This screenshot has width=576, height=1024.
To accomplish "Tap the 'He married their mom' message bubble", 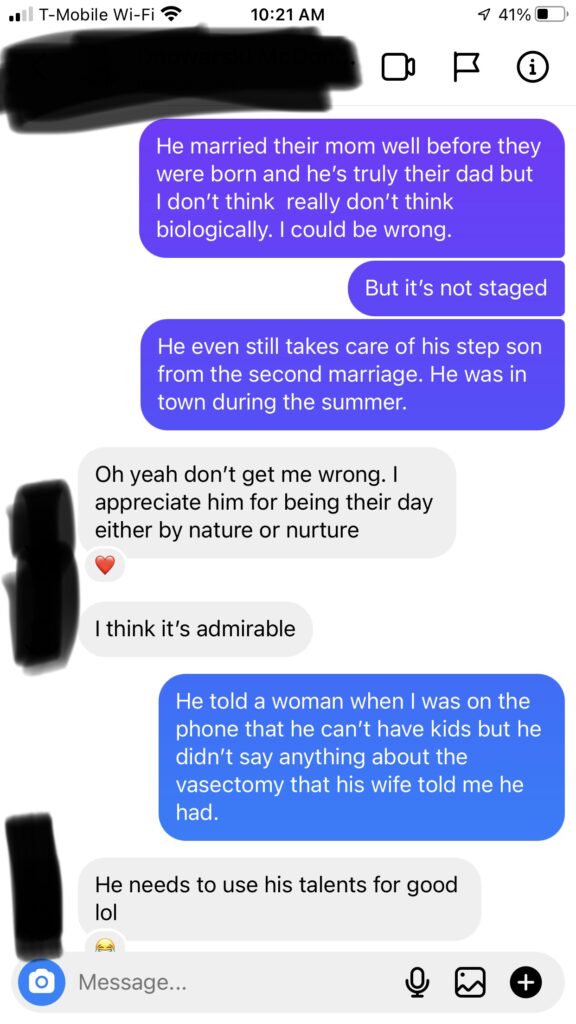I will [352, 188].
